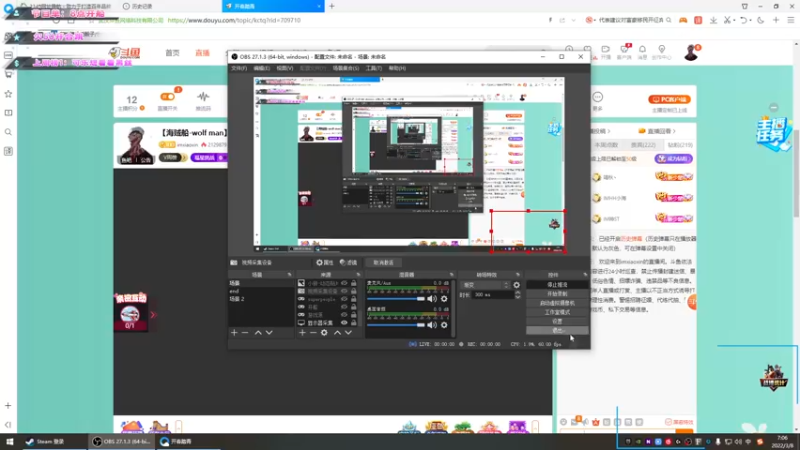The height and width of the screenshot is (450, 800).
Task: Toggle visibility eye for 显示器采集 source
Action: (x=344, y=322)
